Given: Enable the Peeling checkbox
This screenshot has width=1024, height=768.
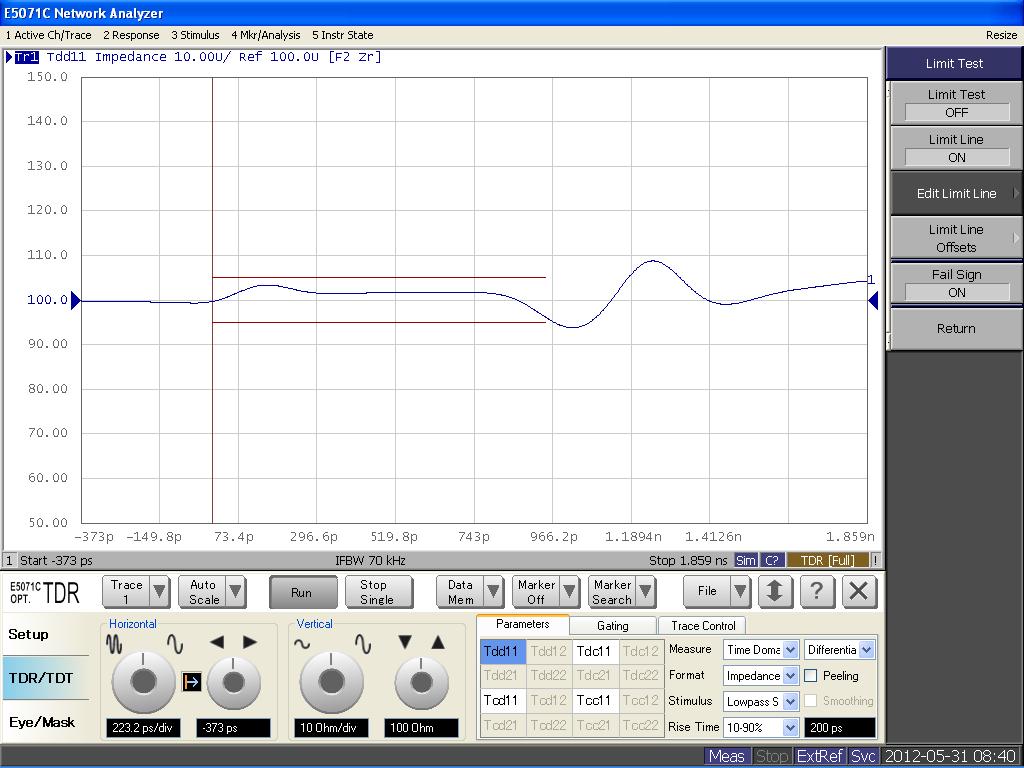Looking at the screenshot, I should tap(811, 676).
